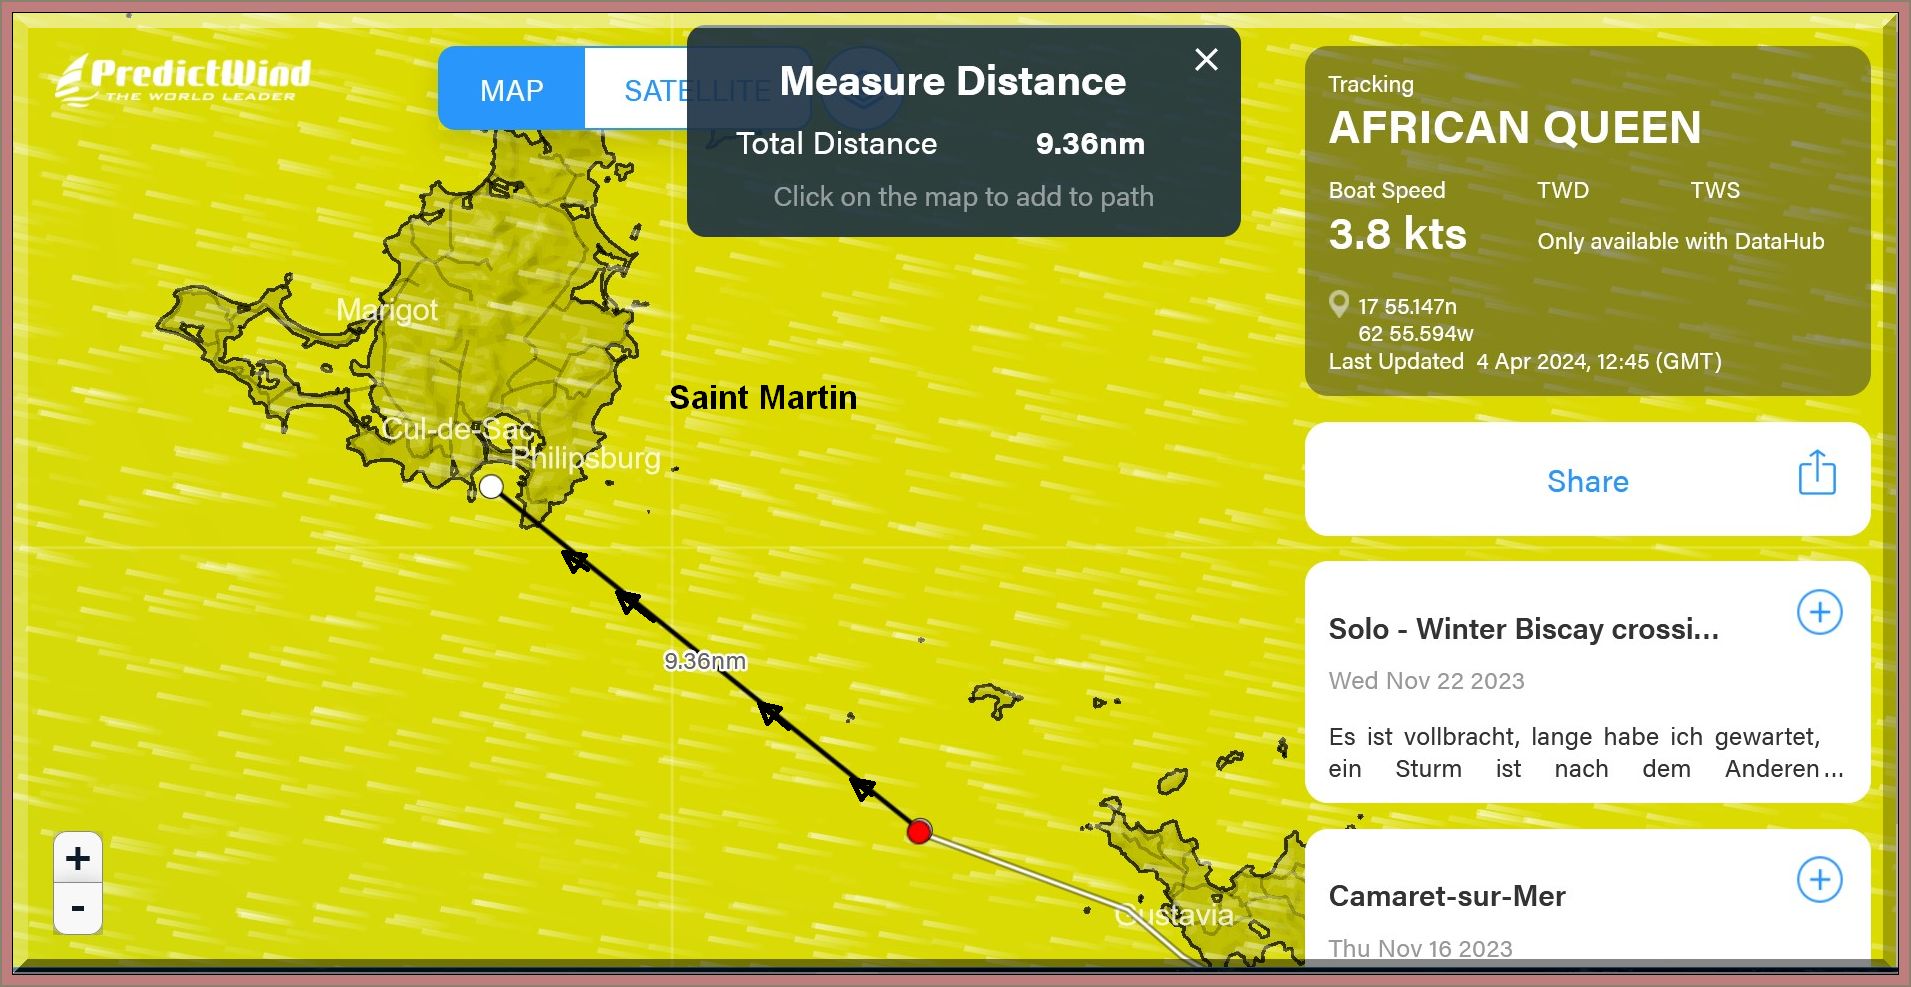Switch to MAP view
The width and height of the screenshot is (1911, 987).
click(511, 90)
